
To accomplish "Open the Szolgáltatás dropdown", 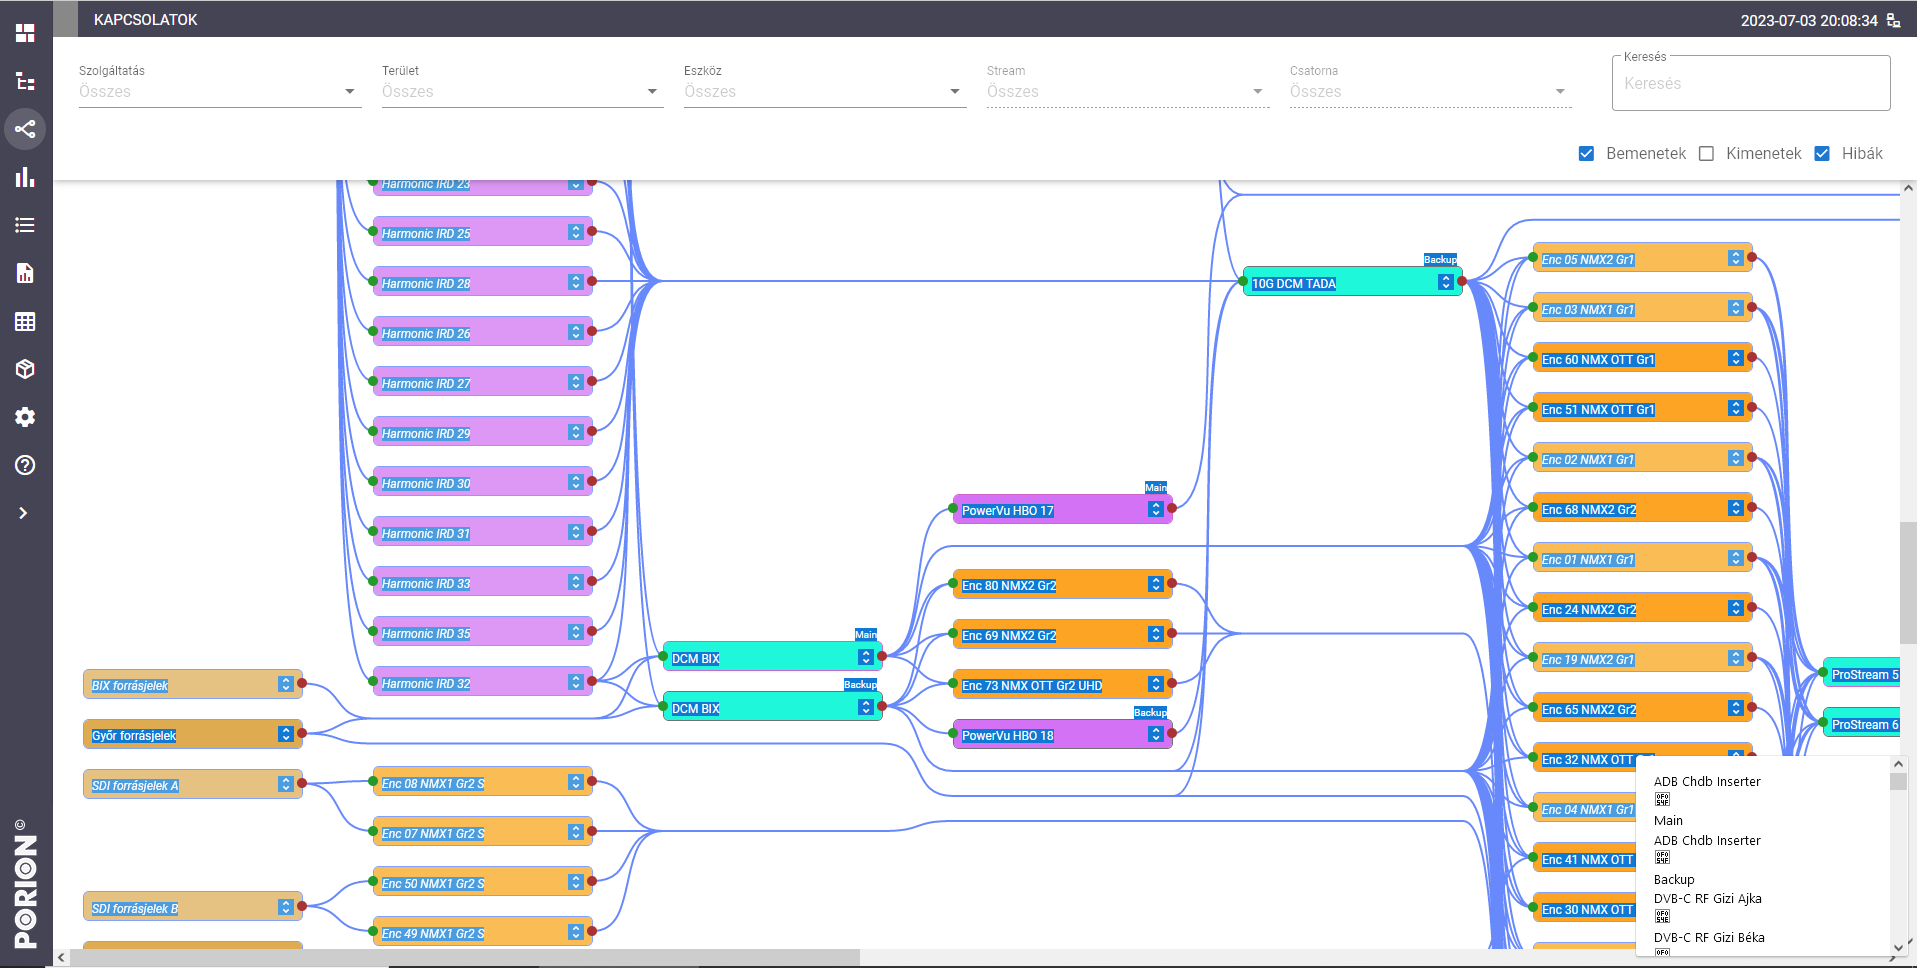I will point(219,91).
